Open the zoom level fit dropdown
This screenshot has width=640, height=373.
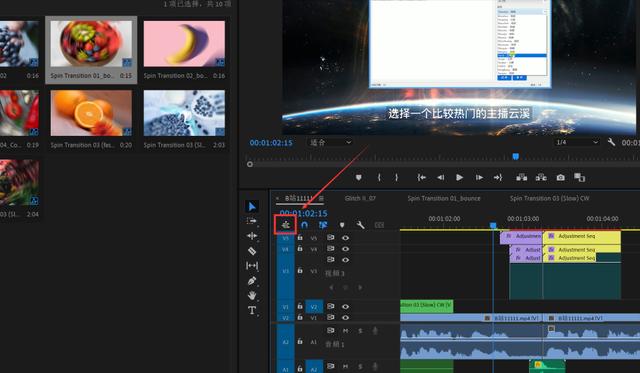click(330, 142)
